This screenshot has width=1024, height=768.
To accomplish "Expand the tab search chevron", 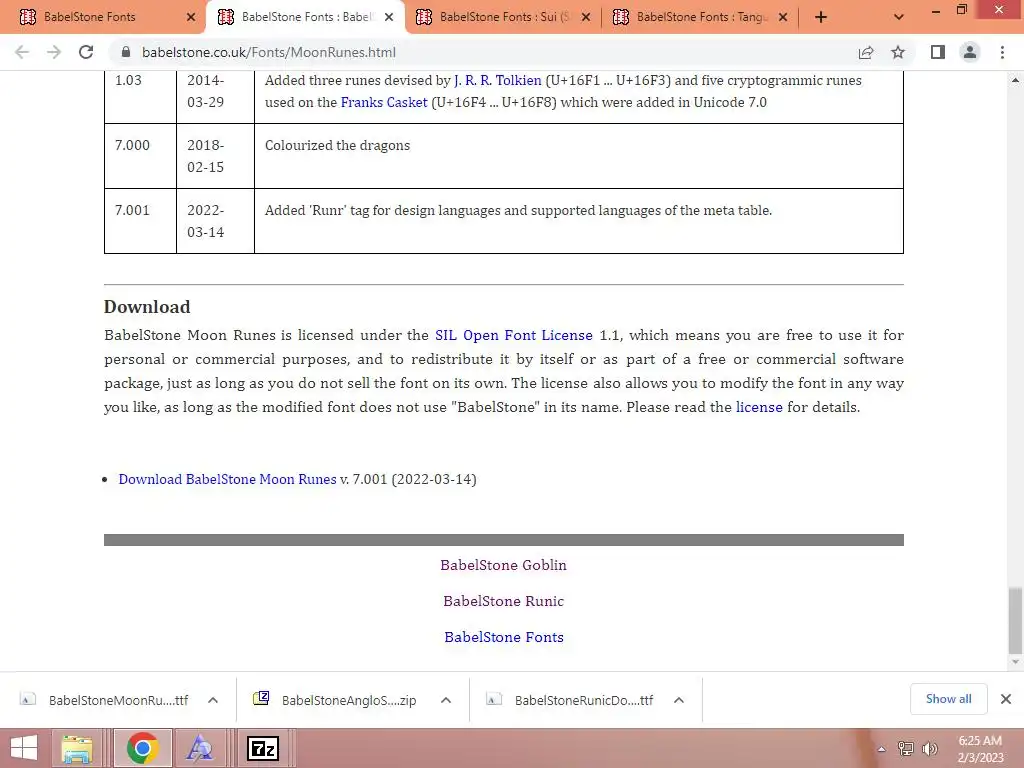I will pos(899,17).
